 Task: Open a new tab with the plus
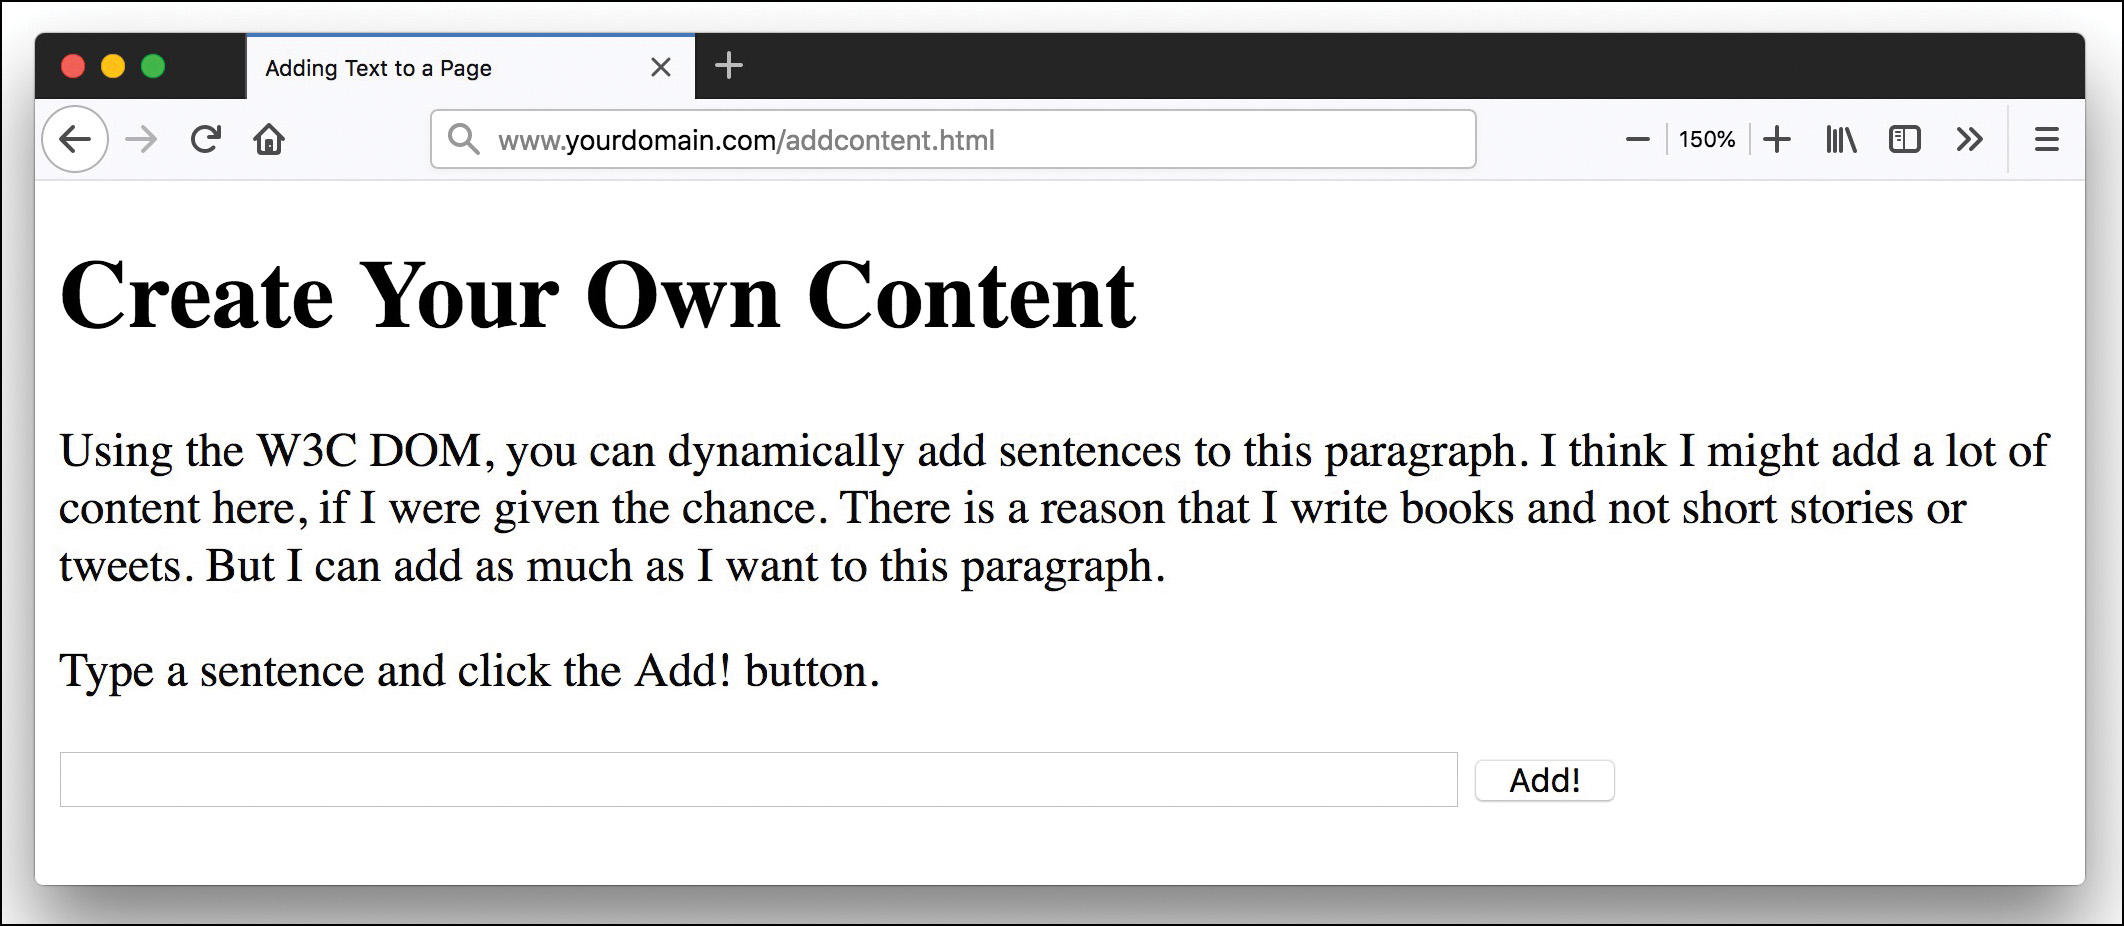729,66
